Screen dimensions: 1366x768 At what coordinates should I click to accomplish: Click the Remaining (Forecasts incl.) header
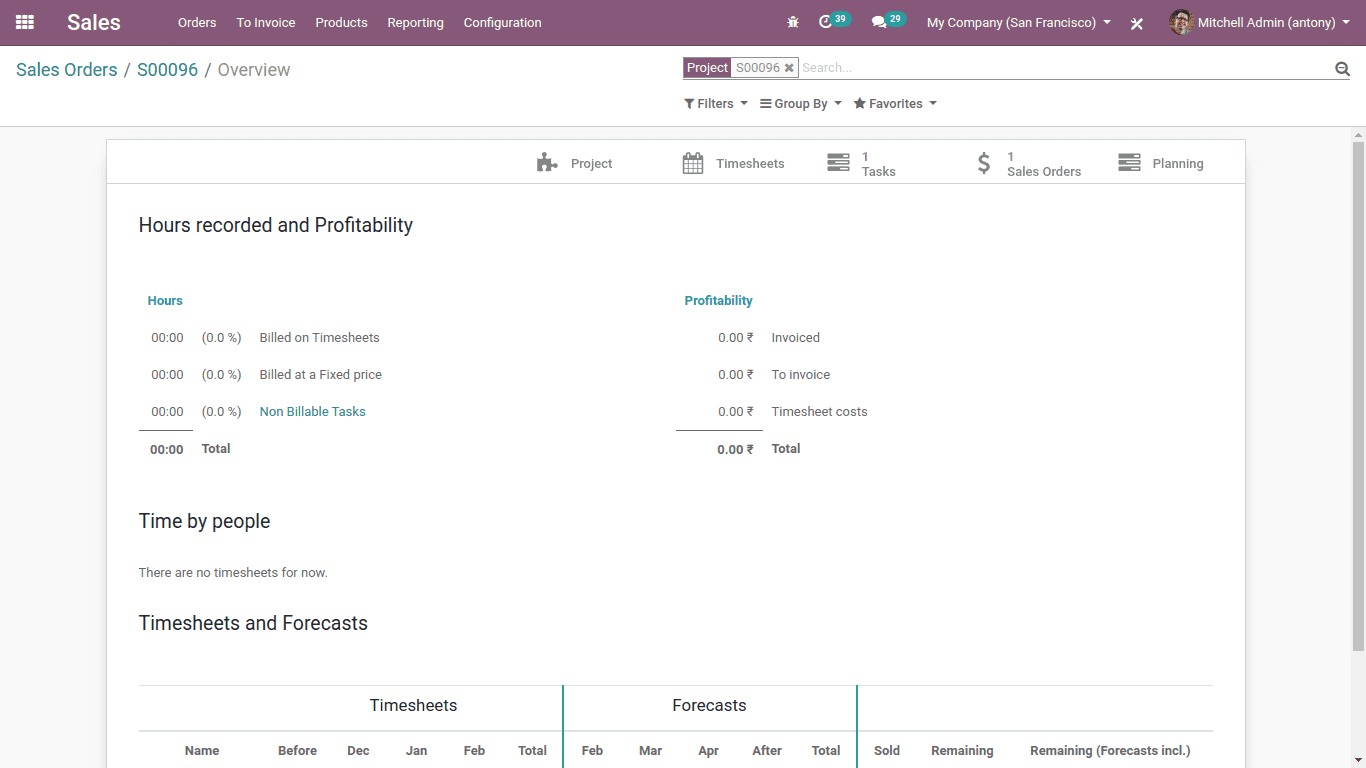click(1110, 751)
